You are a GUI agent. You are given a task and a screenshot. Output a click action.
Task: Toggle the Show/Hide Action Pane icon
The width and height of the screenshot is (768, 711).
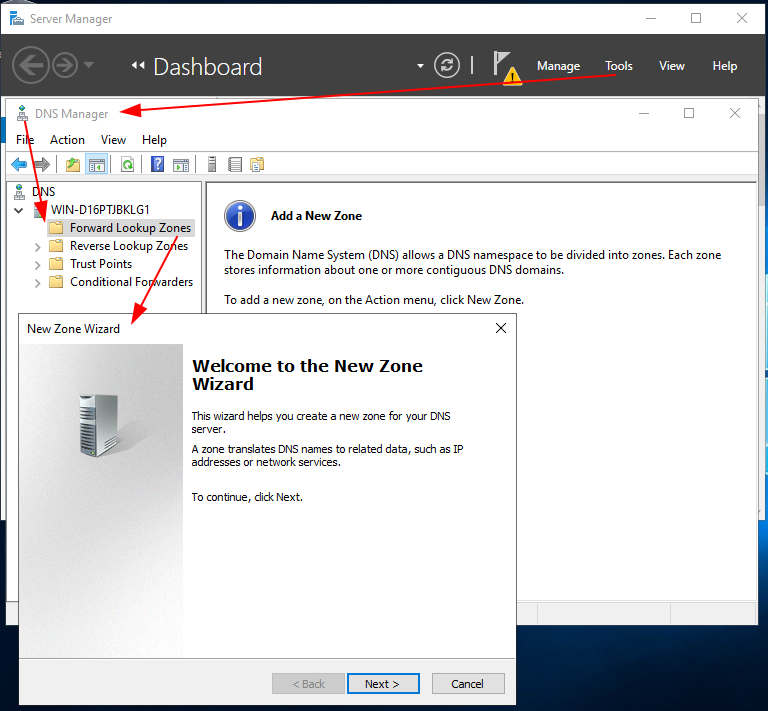click(181, 165)
